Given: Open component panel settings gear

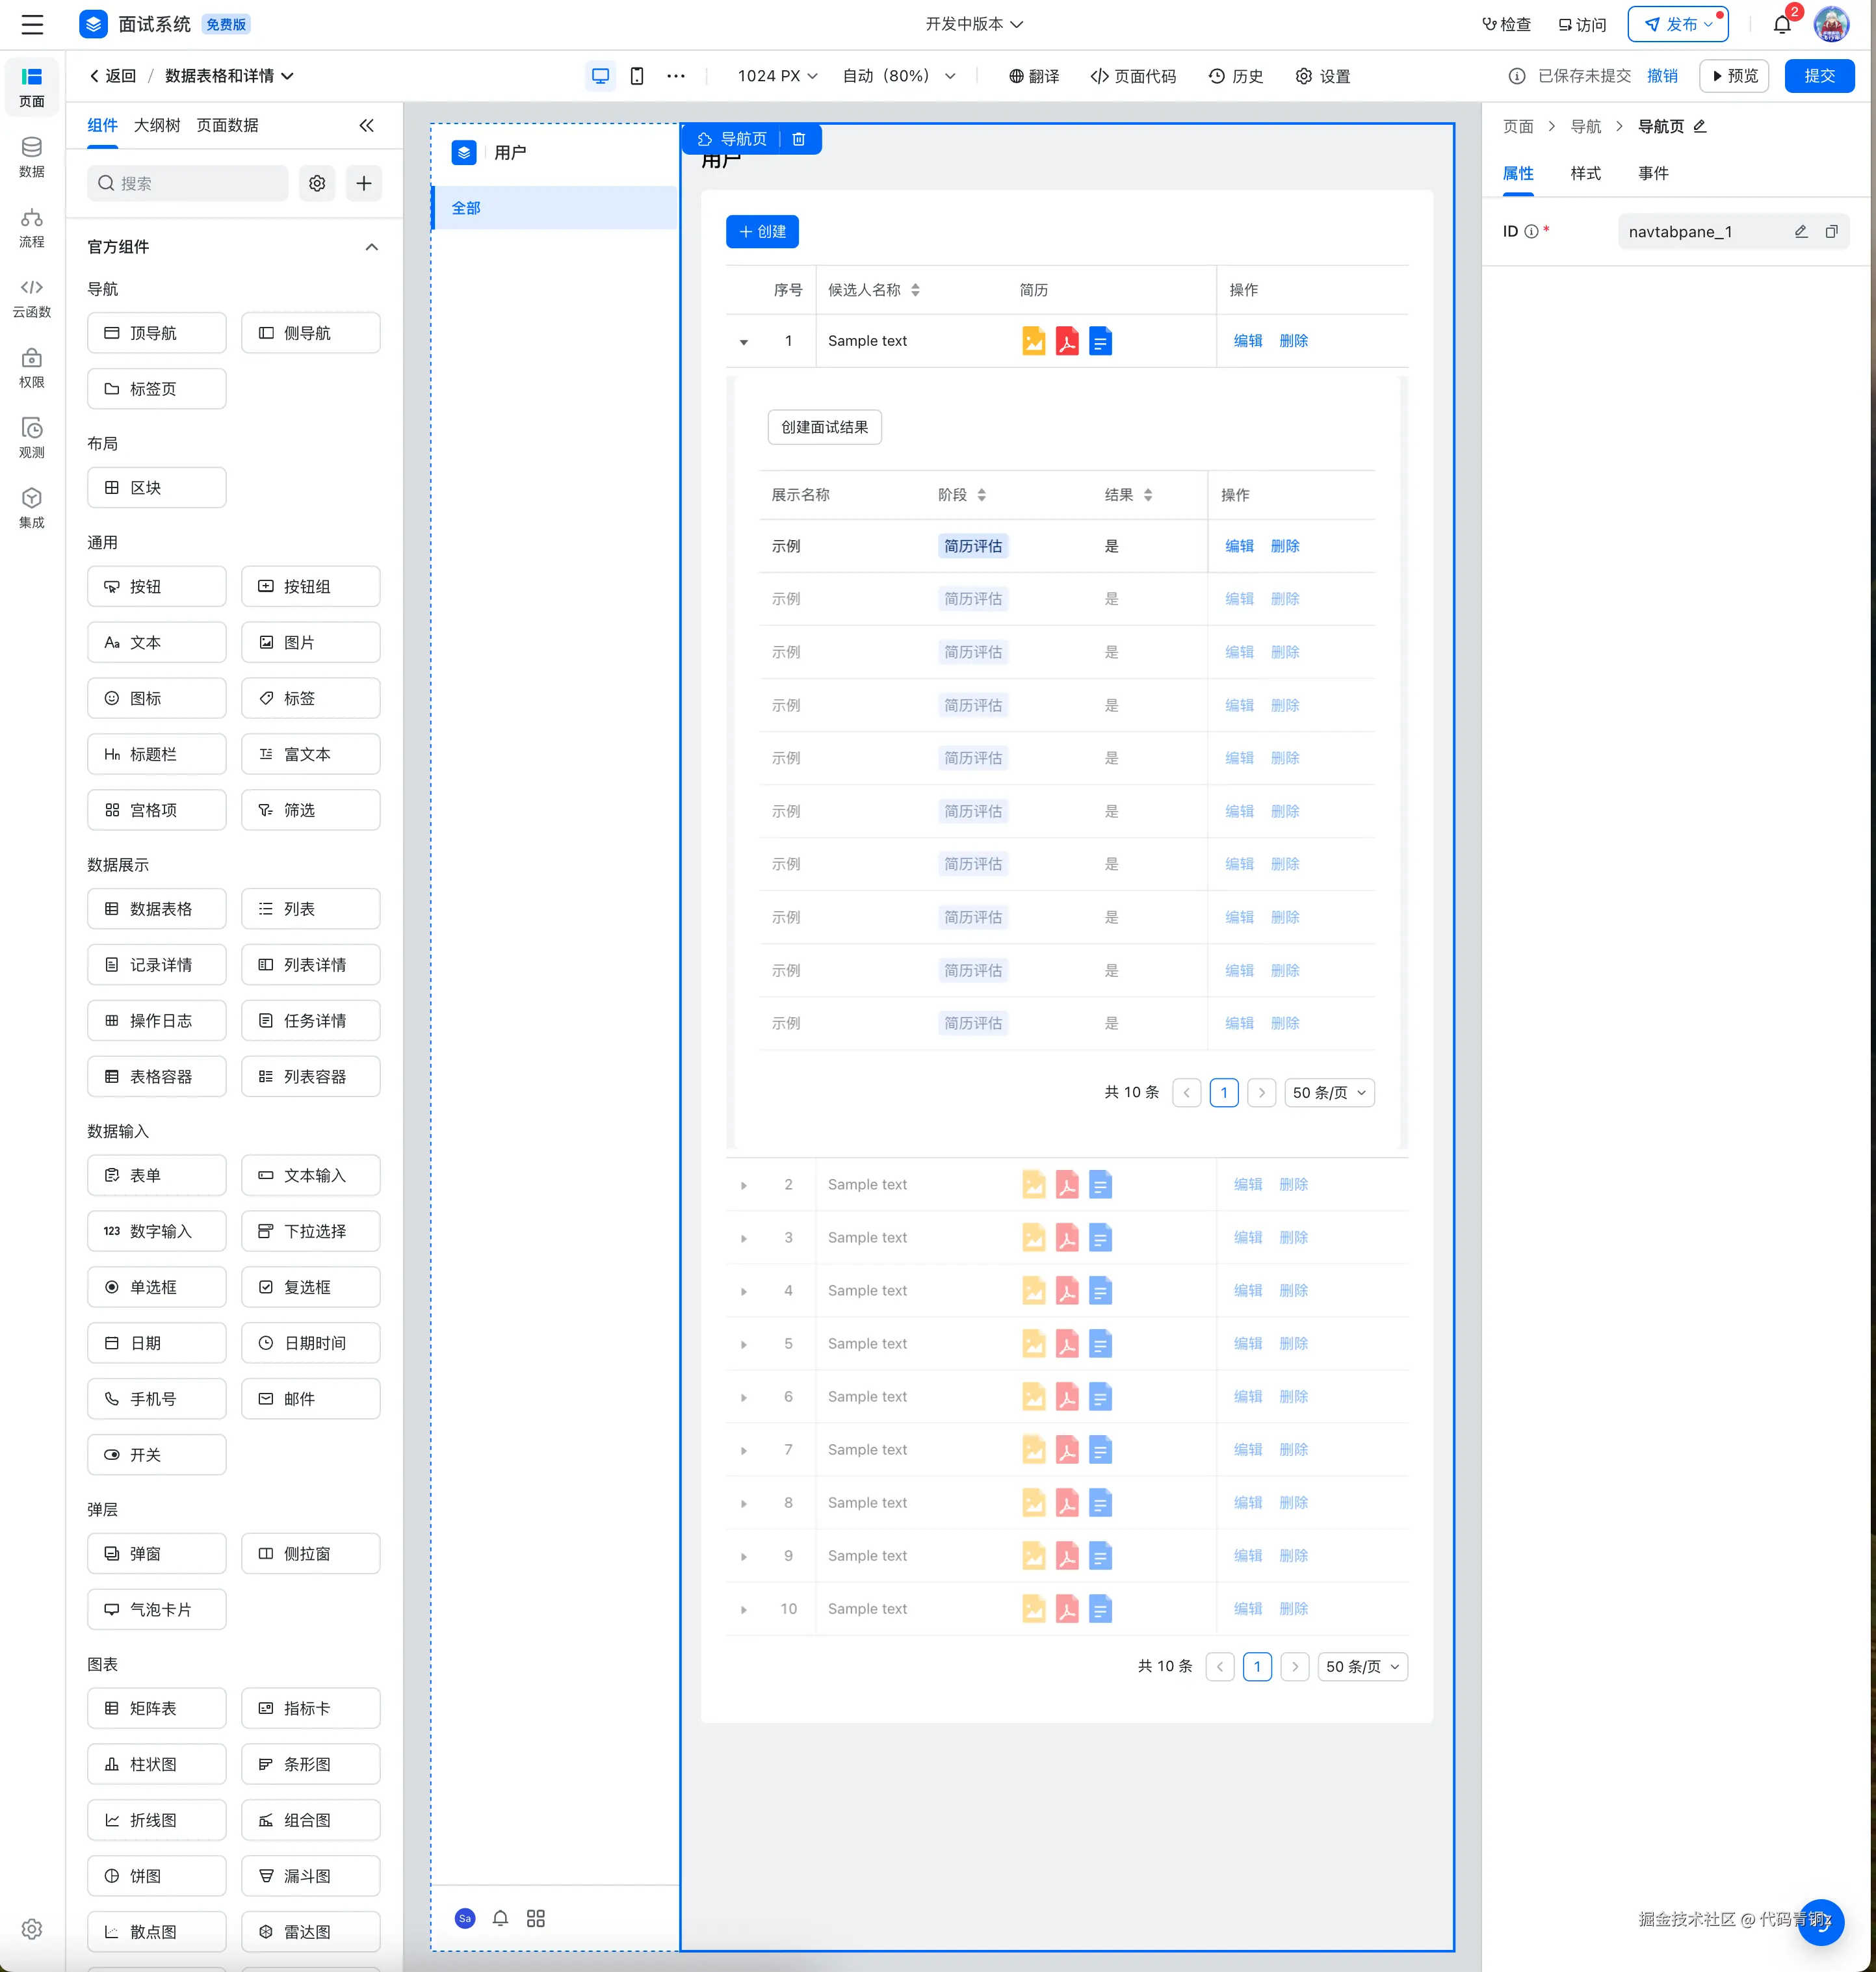Looking at the screenshot, I should click(x=317, y=183).
